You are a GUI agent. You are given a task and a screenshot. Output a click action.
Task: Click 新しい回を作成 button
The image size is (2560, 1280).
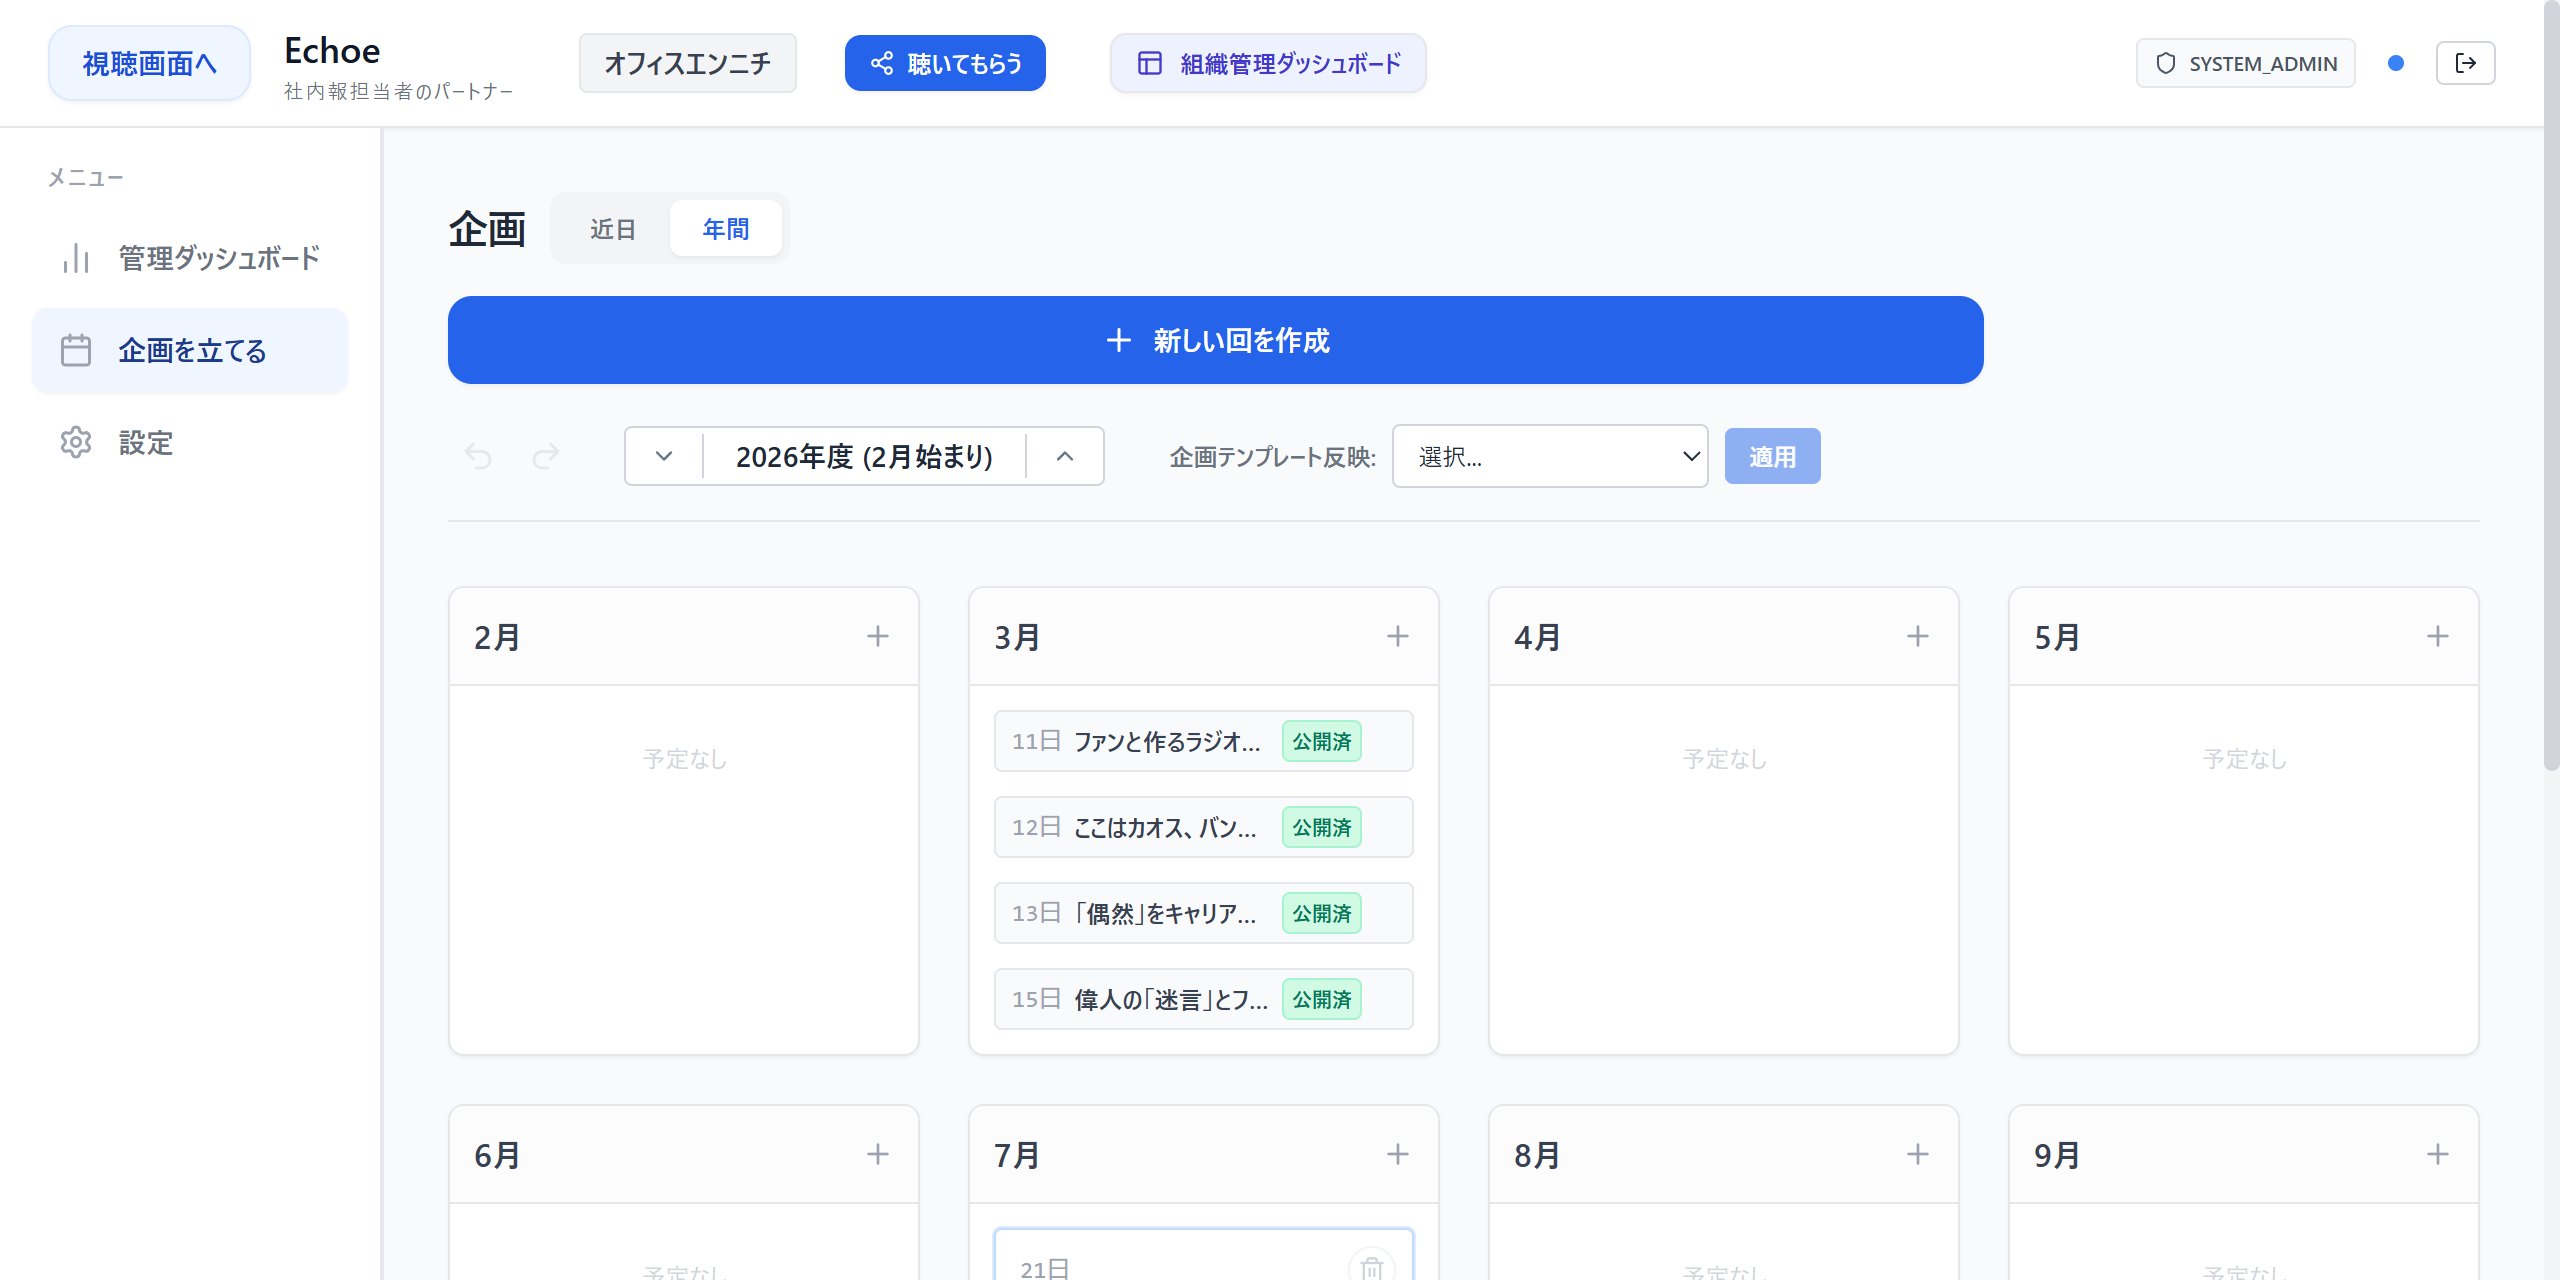tap(1215, 340)
